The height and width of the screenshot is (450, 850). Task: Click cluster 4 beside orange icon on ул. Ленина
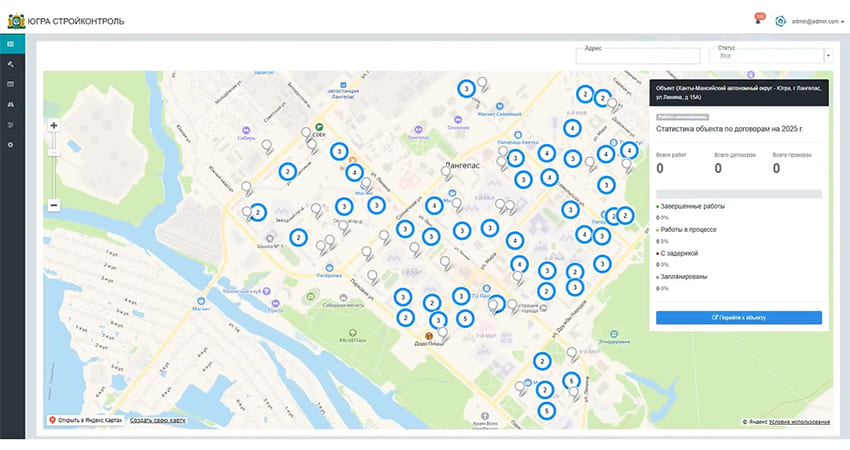point(354,172)
